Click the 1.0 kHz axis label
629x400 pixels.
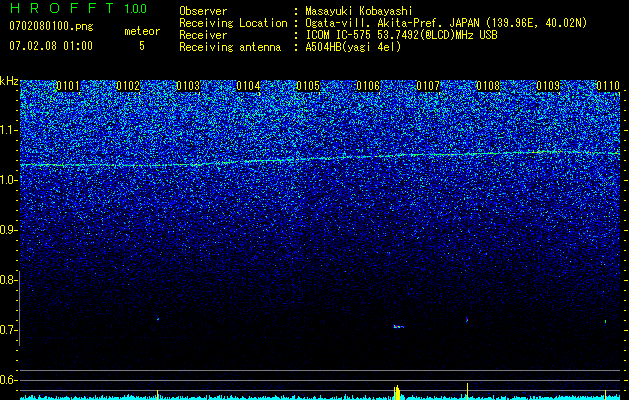click(x=8, y=180)
